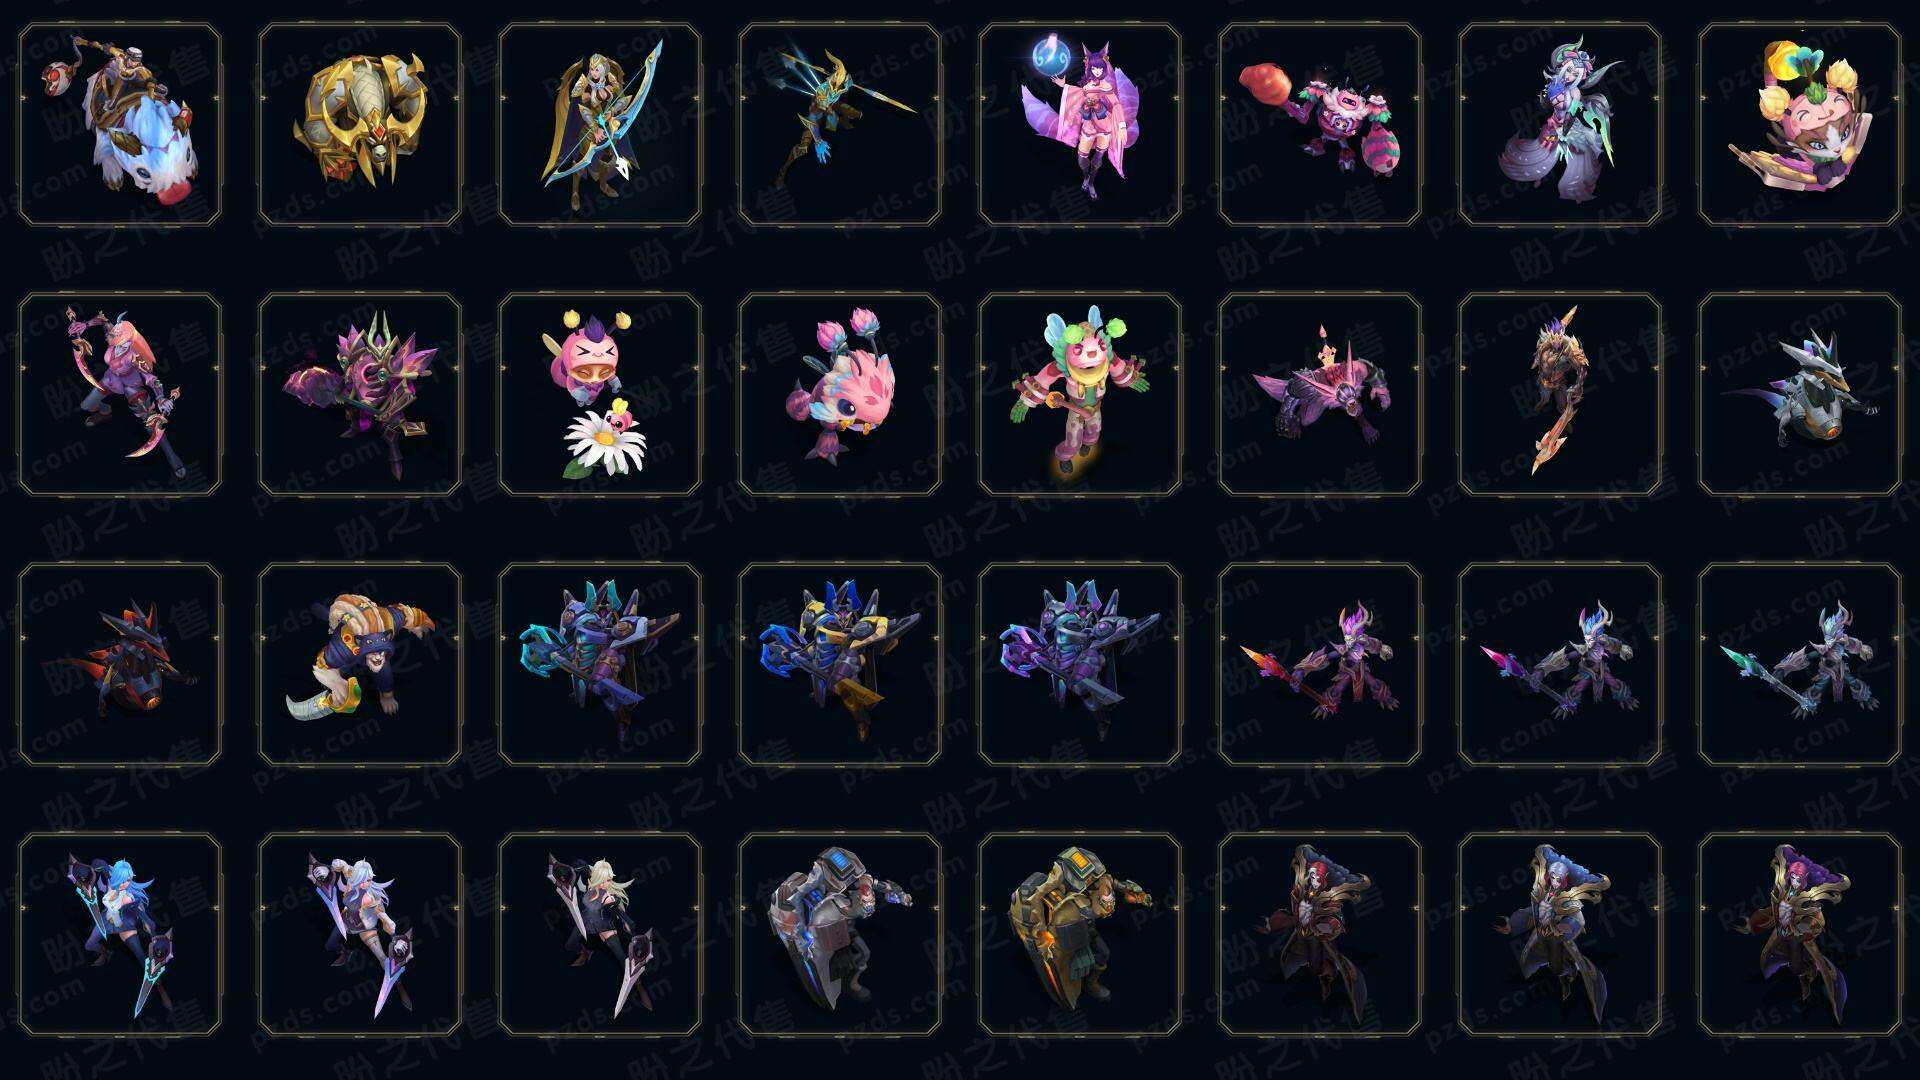Pick the purple crystal armored mage skin

point(360,395)
